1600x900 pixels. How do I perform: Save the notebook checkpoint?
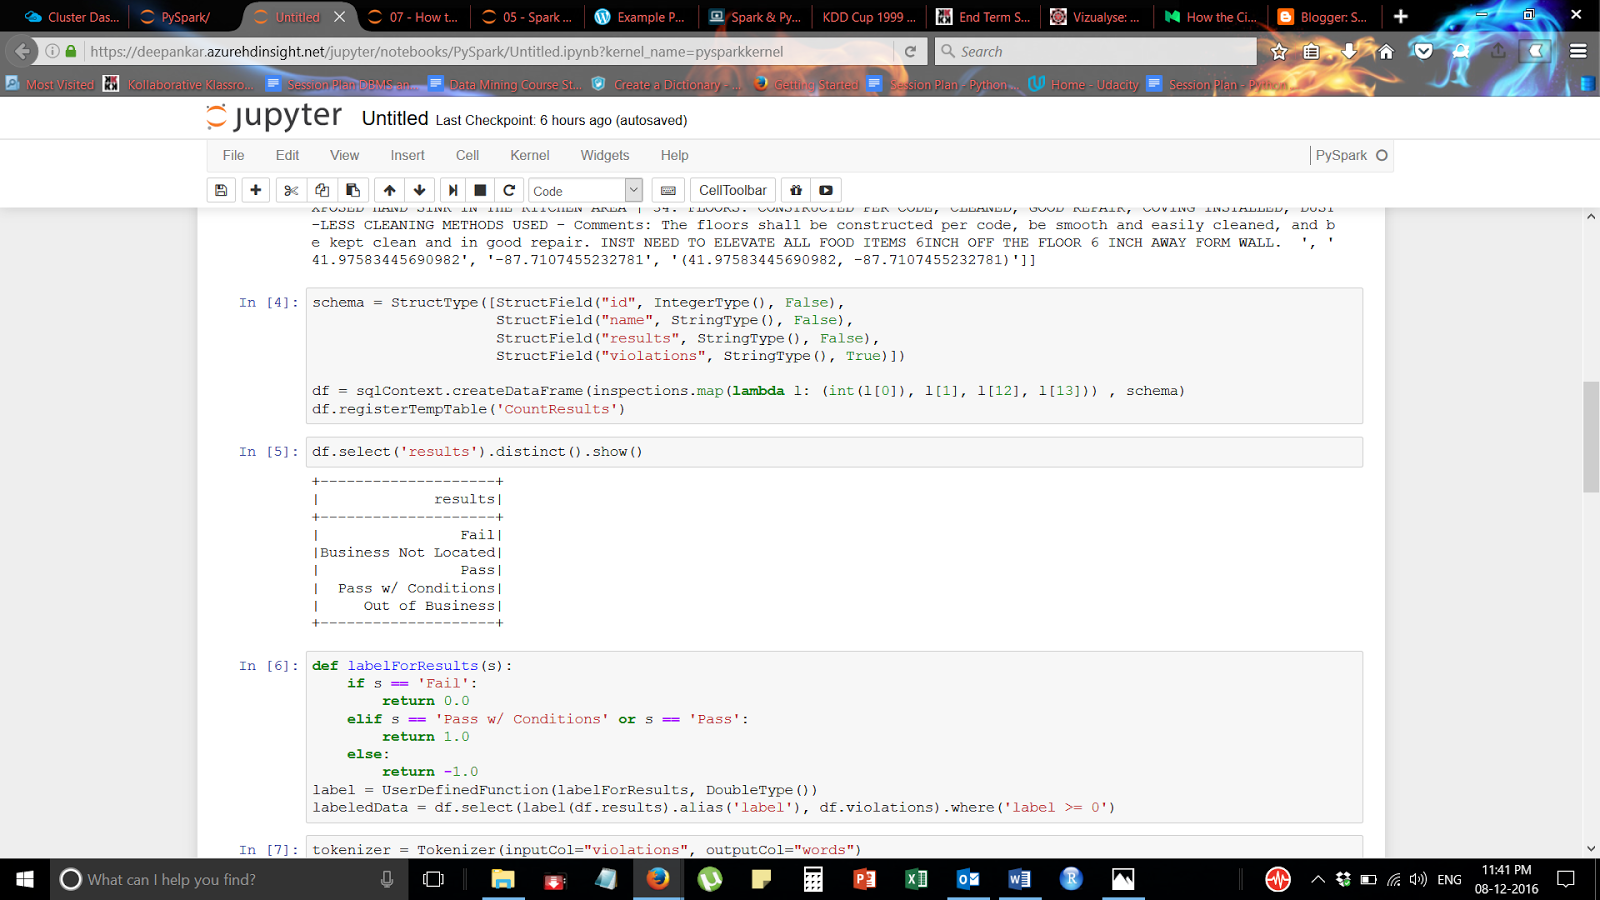[221, 190]
